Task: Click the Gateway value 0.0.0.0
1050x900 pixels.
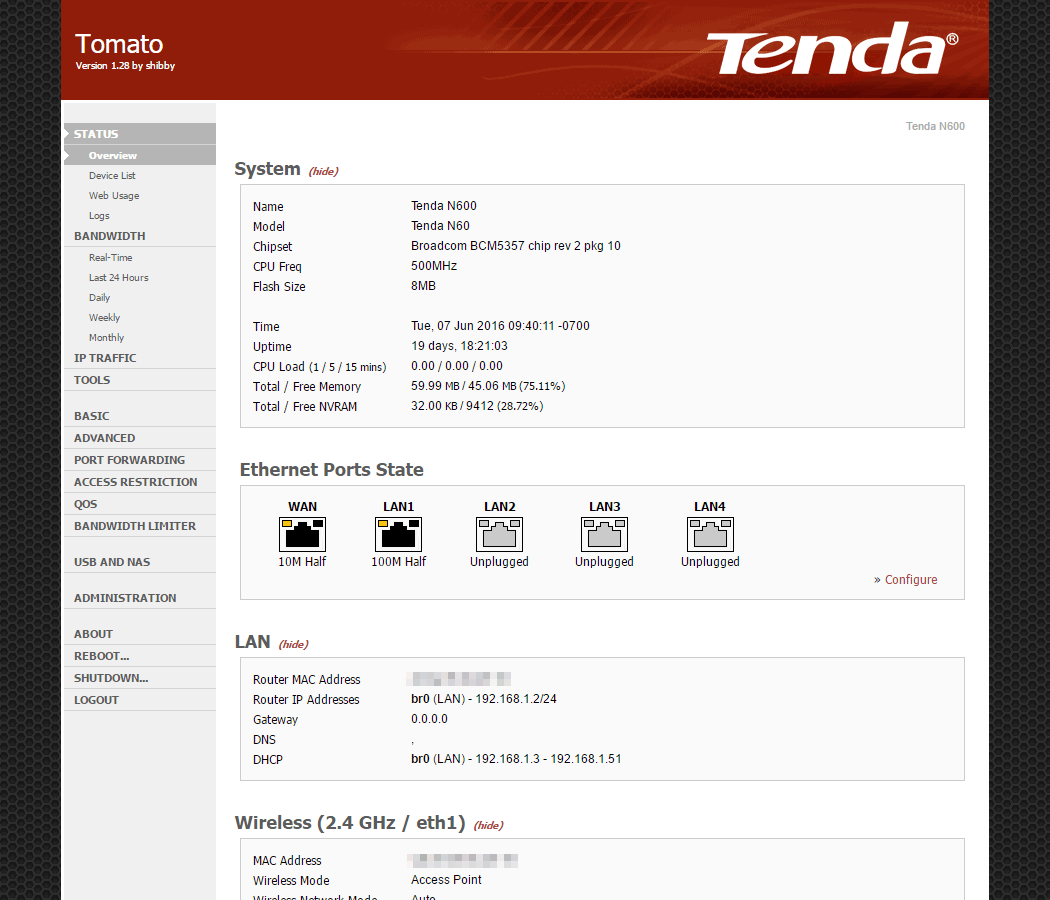Action: pos(429,719)
